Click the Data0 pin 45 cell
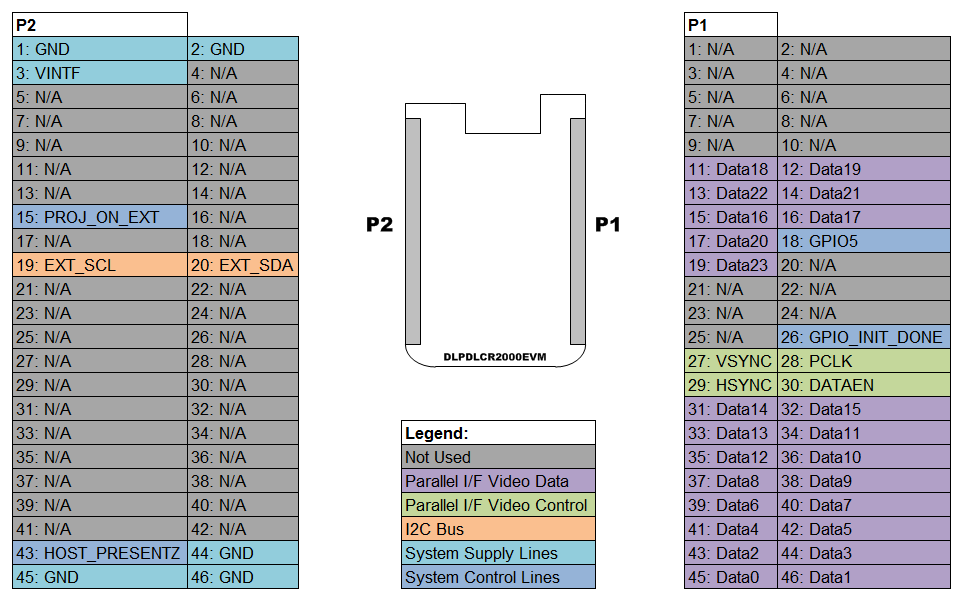Image resolution: width=964 pixels, height=605 pixels. pyautogui.click(x=730, y=577)
